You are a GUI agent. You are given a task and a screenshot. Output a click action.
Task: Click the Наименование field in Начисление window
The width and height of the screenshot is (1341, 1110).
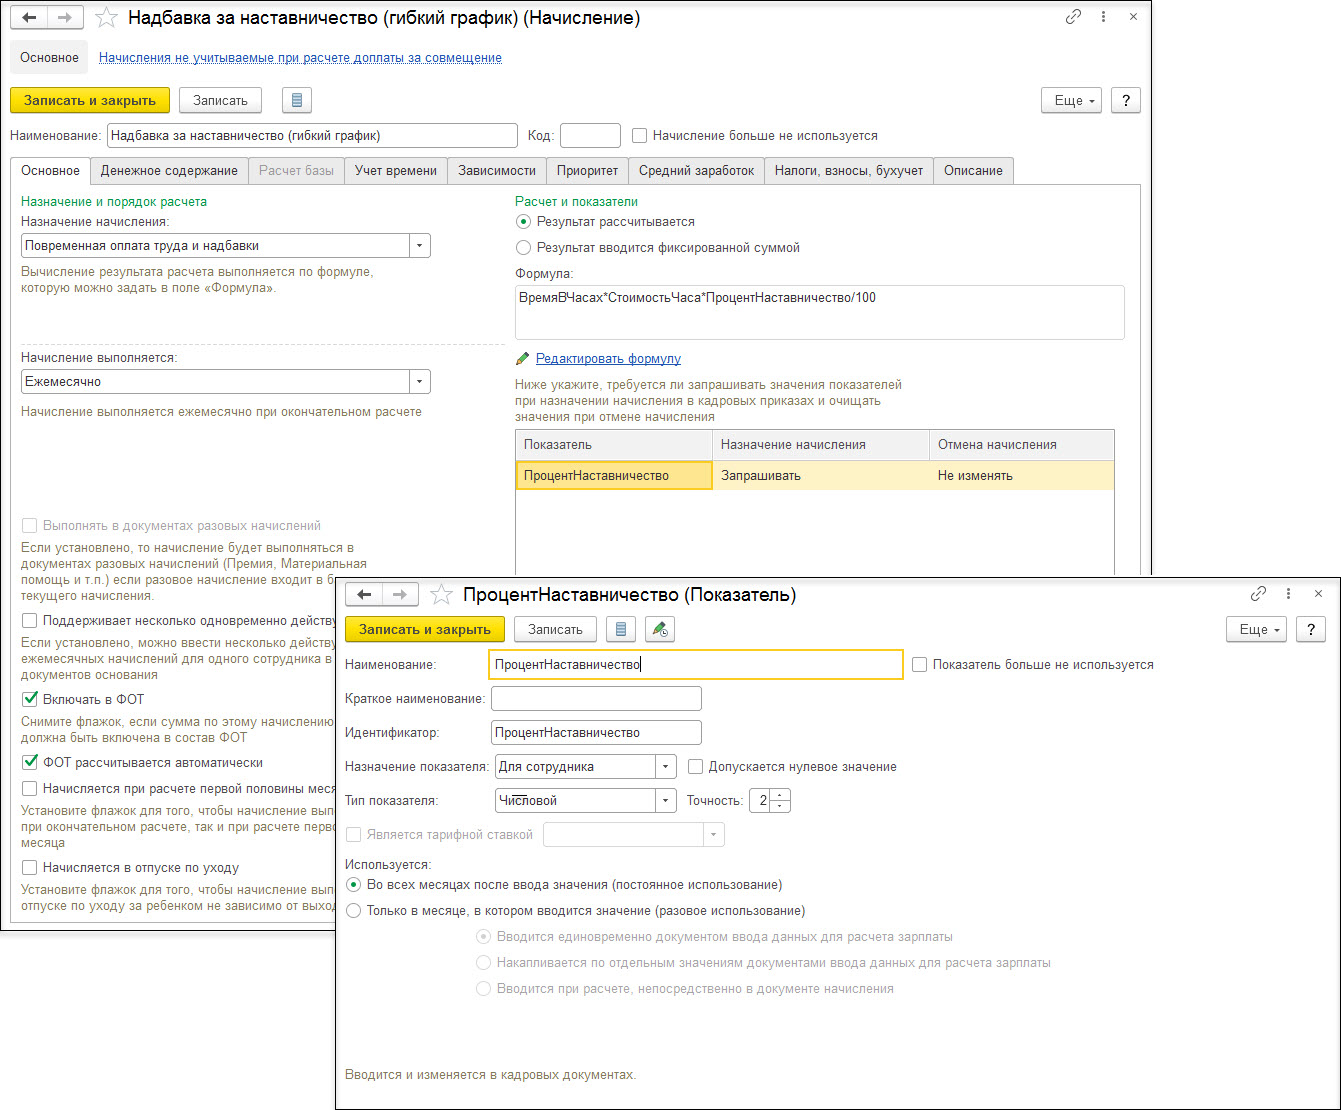[x=312, y=135]
